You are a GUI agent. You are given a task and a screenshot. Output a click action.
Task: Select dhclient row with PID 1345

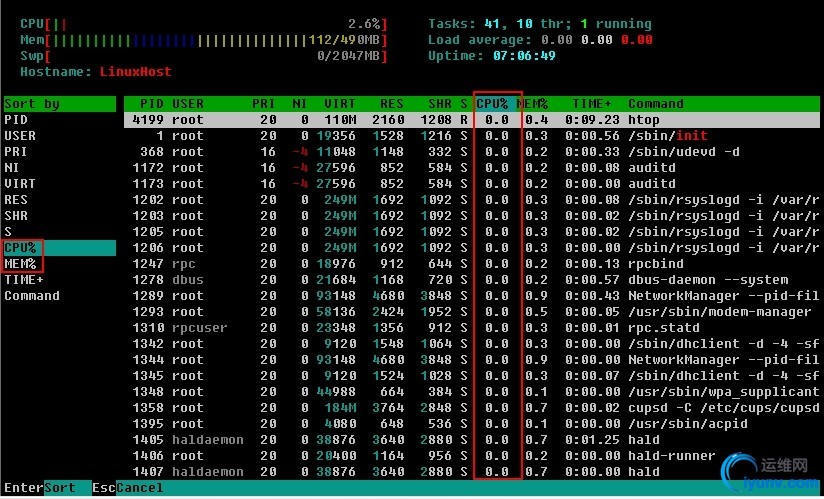(x=471, y=376)
